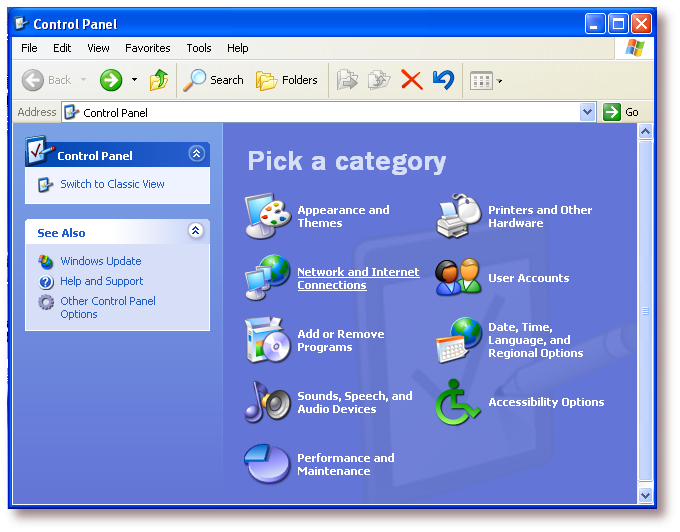Click the Performance and Maintenance pie chart icon

(x=267, y=464)
